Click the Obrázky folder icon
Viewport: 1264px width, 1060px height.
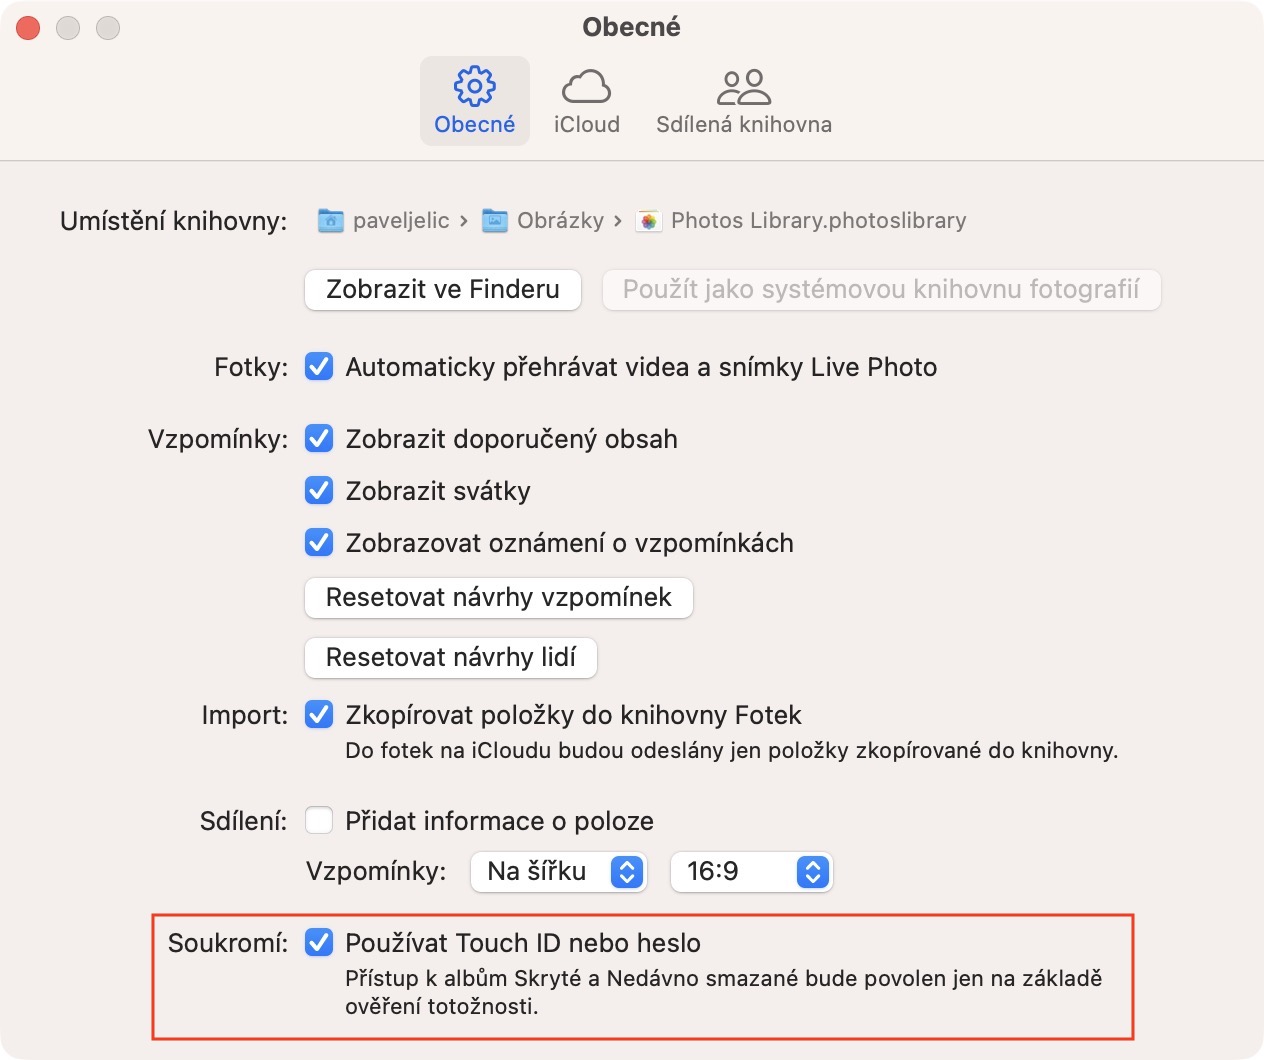tap(494, 221)
